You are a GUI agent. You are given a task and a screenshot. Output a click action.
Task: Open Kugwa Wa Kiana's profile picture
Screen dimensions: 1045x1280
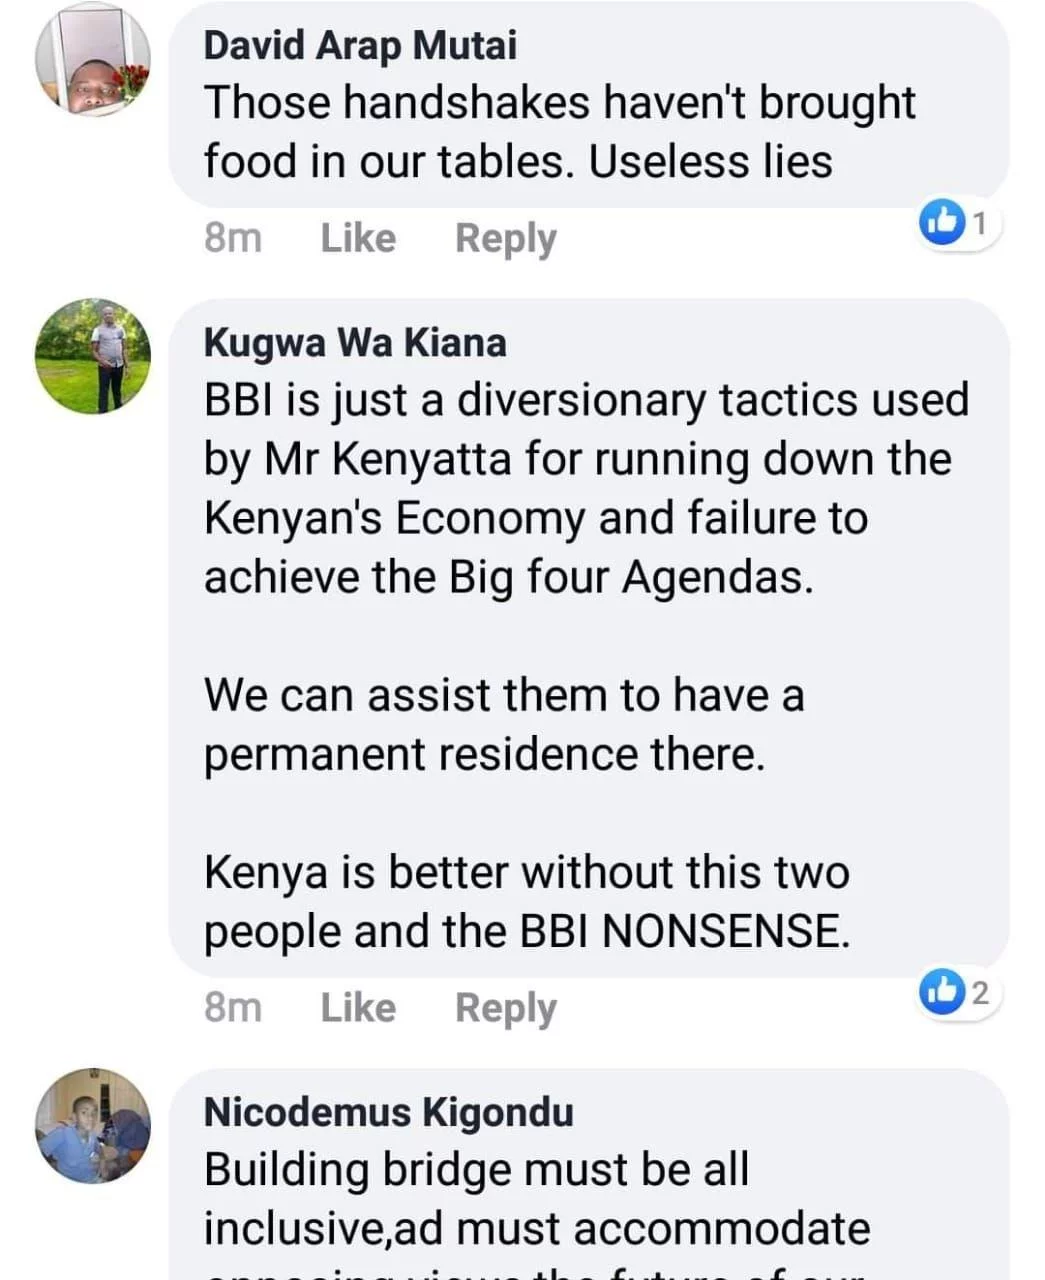tap(93, 356)
